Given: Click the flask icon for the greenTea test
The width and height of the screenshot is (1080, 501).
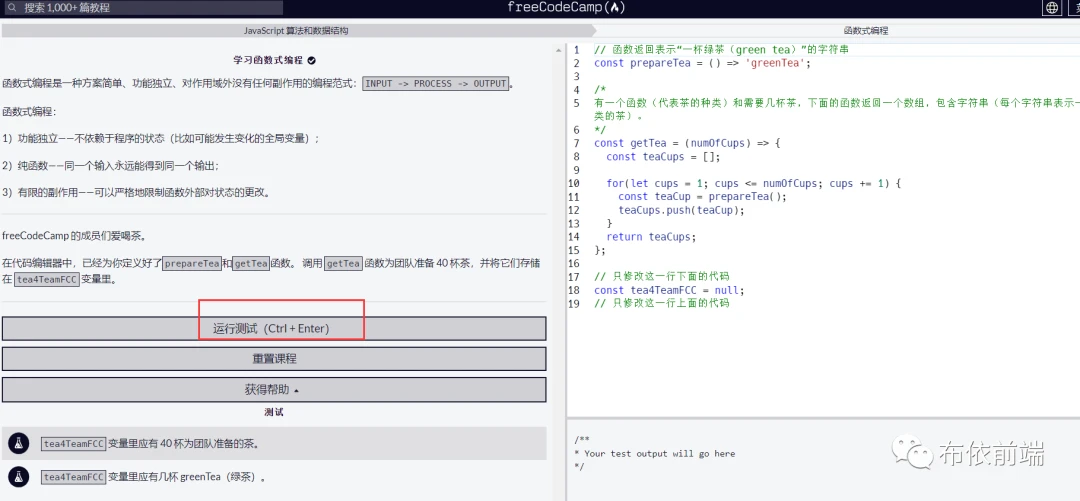Looking at the screenshot, I should 18,477.
